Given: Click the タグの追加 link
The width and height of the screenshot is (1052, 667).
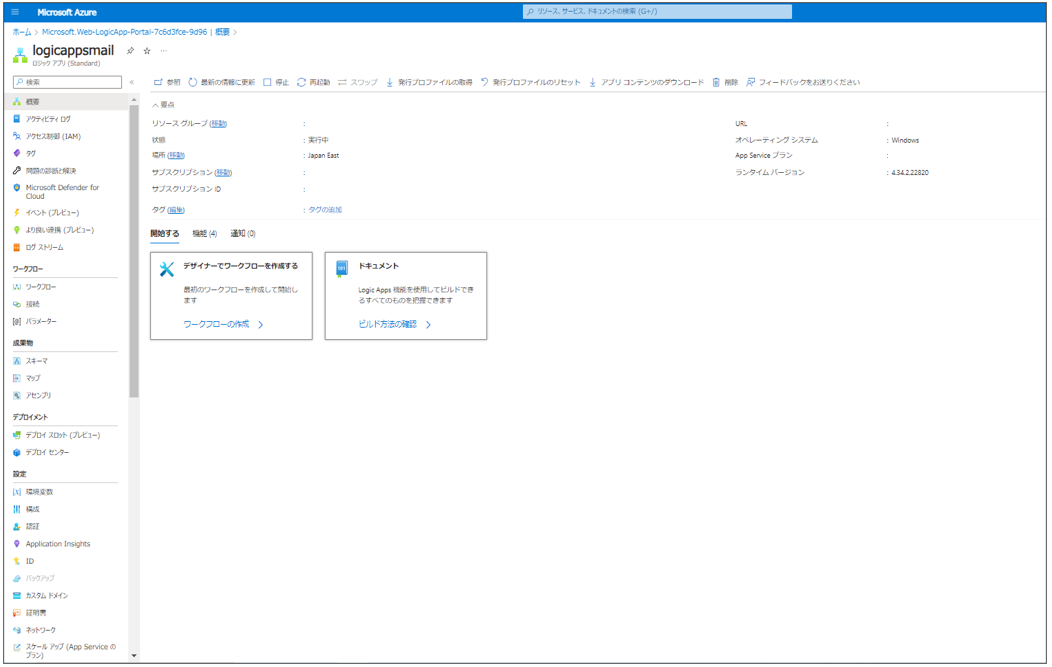Looking at the screenshot, I should (325, 210).
